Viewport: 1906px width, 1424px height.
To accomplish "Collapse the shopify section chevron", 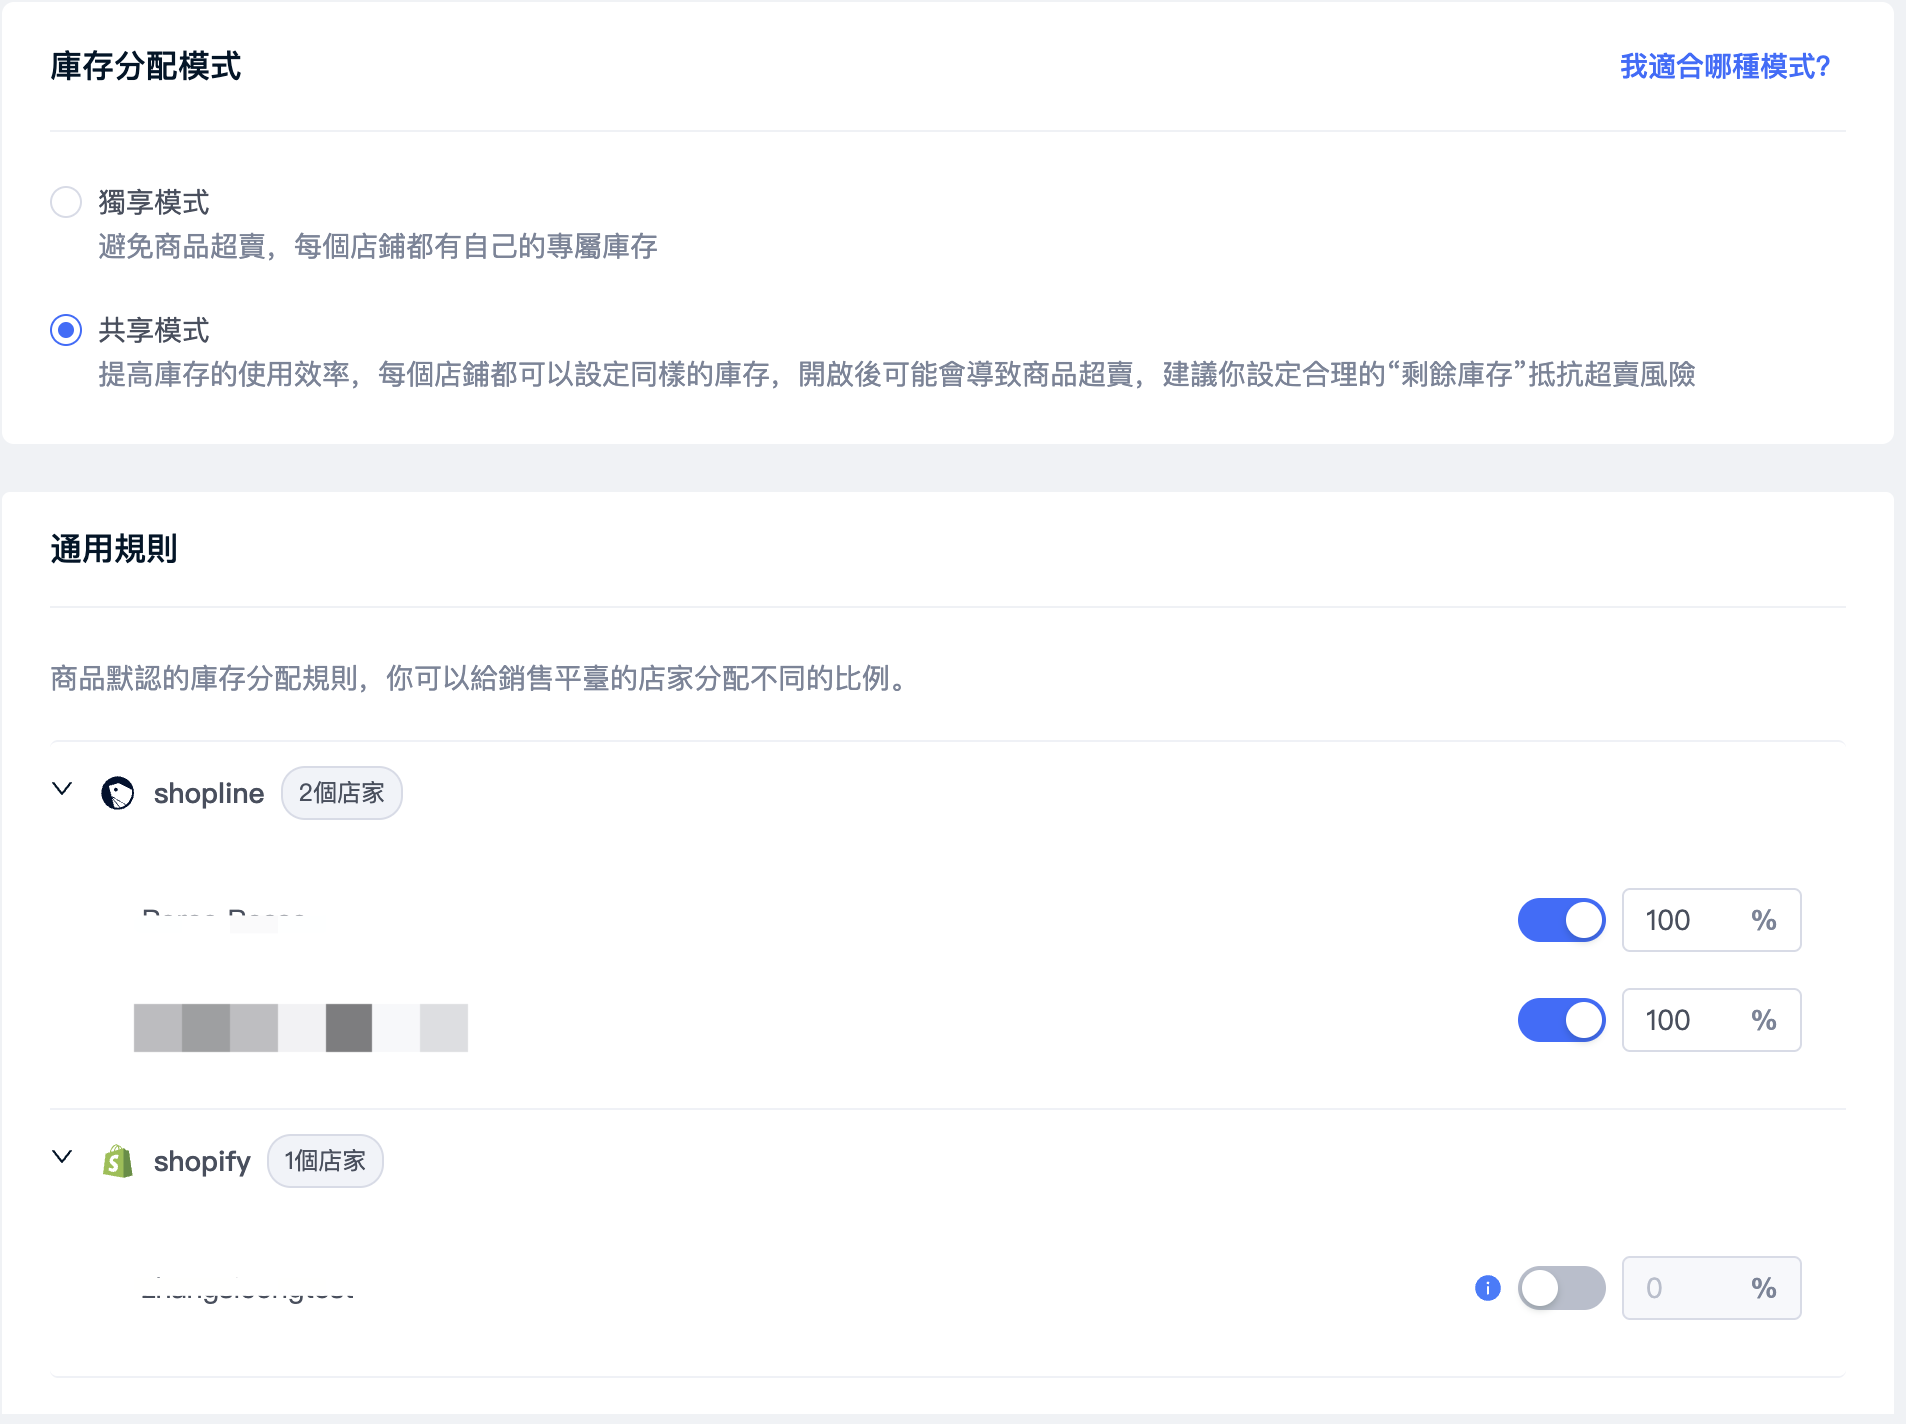I will [62, 1158].
